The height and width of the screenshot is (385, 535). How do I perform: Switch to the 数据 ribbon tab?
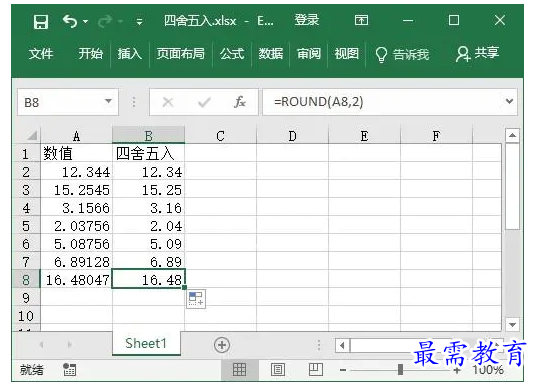pyautogui.click(x=271, y=54)
